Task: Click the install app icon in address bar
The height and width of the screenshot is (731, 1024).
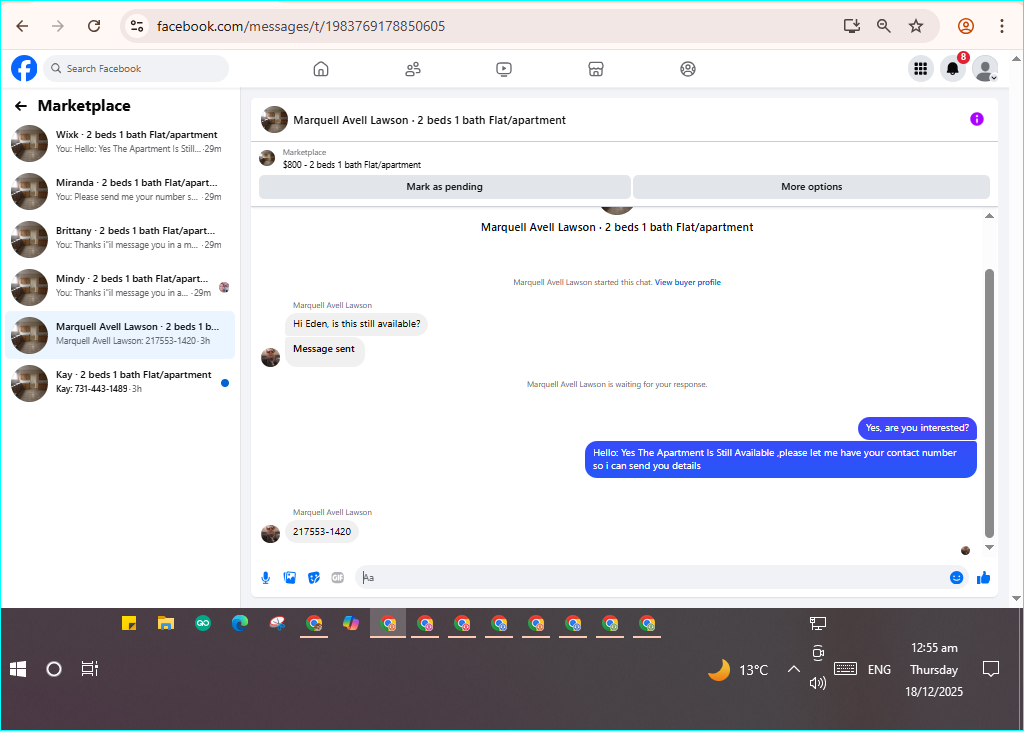Action: pos(851,26)
